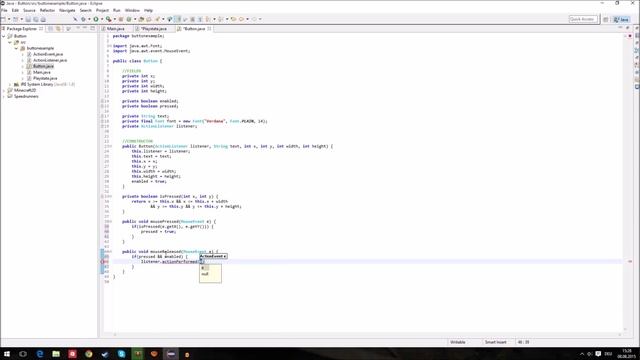Click the Quick Access search field

click(583, 19)
